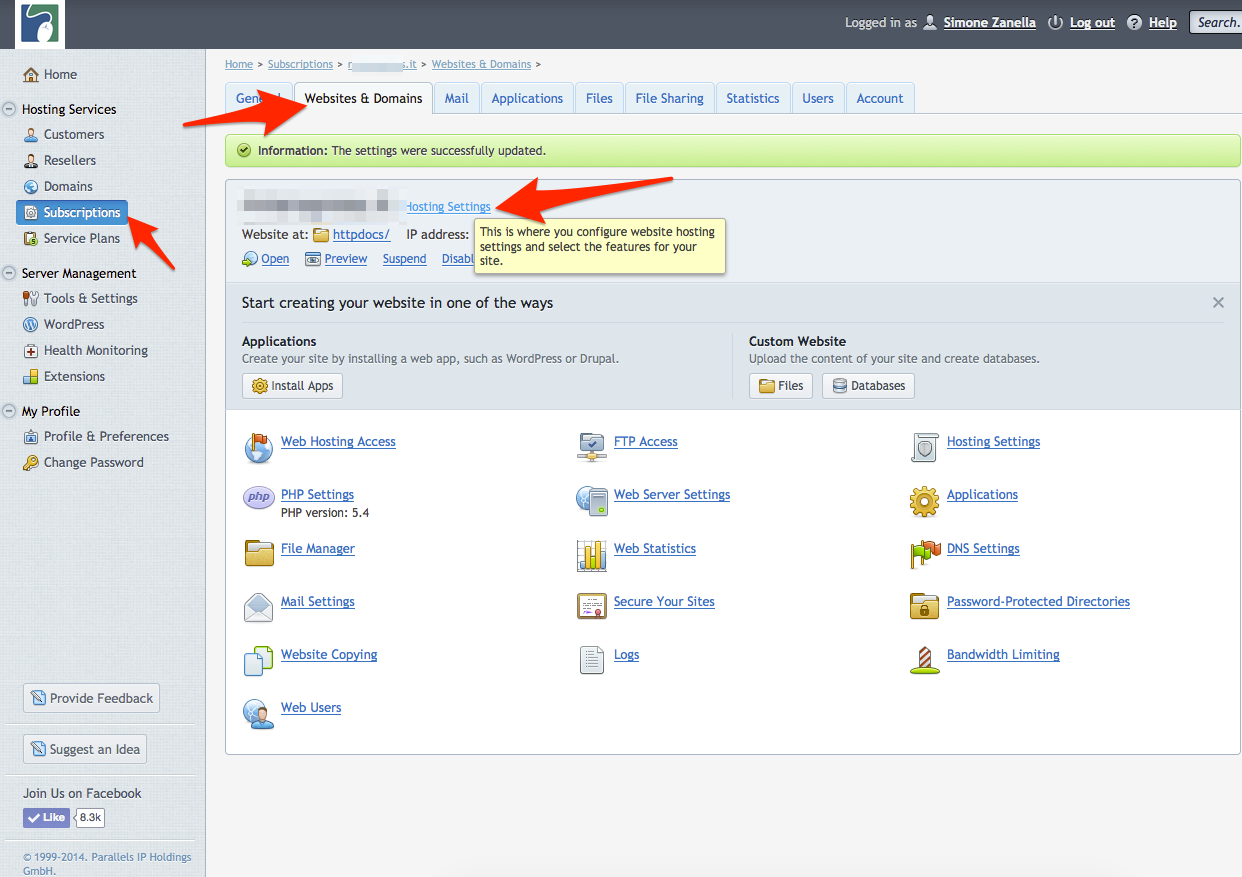Image resolution: width=1242 pixels, height=877 pixels.
Task: Click the DNS Settings flags icon
Action: (925, 554)
